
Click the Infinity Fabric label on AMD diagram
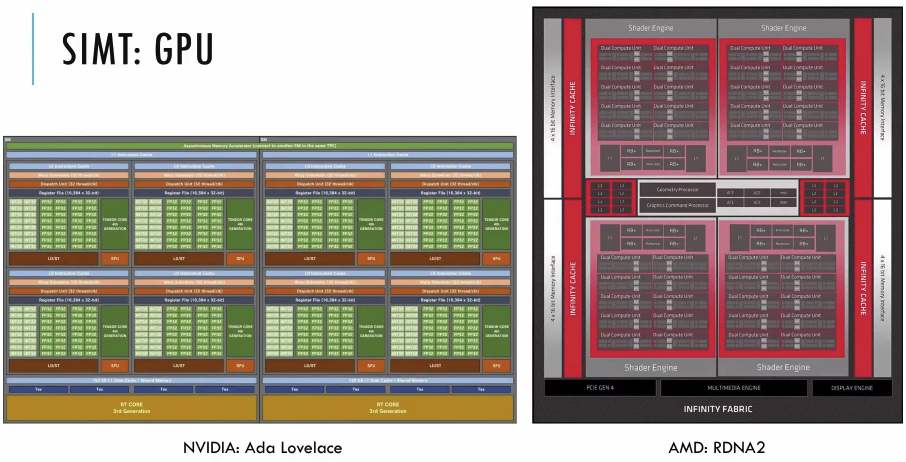coord(716,408)
